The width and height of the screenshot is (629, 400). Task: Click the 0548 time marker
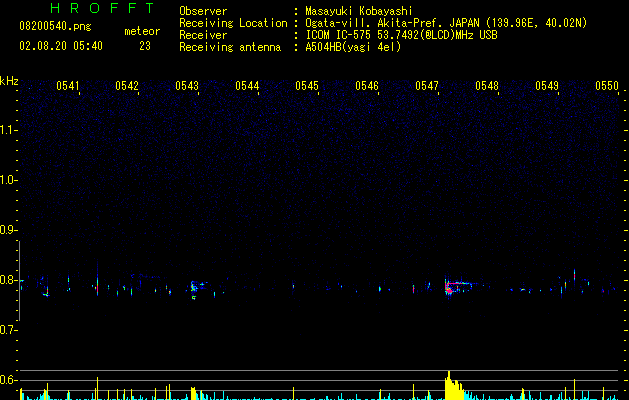487,86
